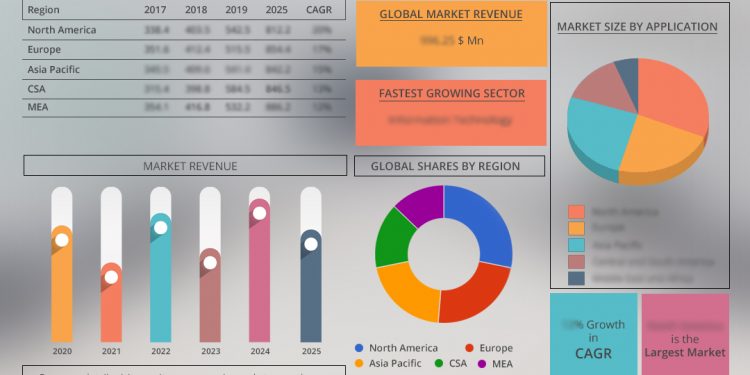Select the "2018" table column header
This screenshot has width=750, height=375.
pyautogui.click(x=197, y=10)
